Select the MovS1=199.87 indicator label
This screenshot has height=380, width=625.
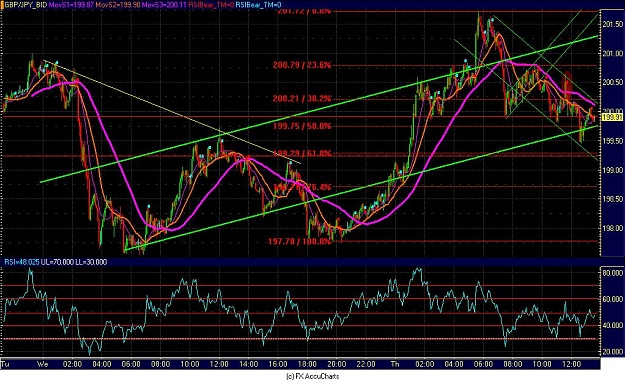(71, 5)
